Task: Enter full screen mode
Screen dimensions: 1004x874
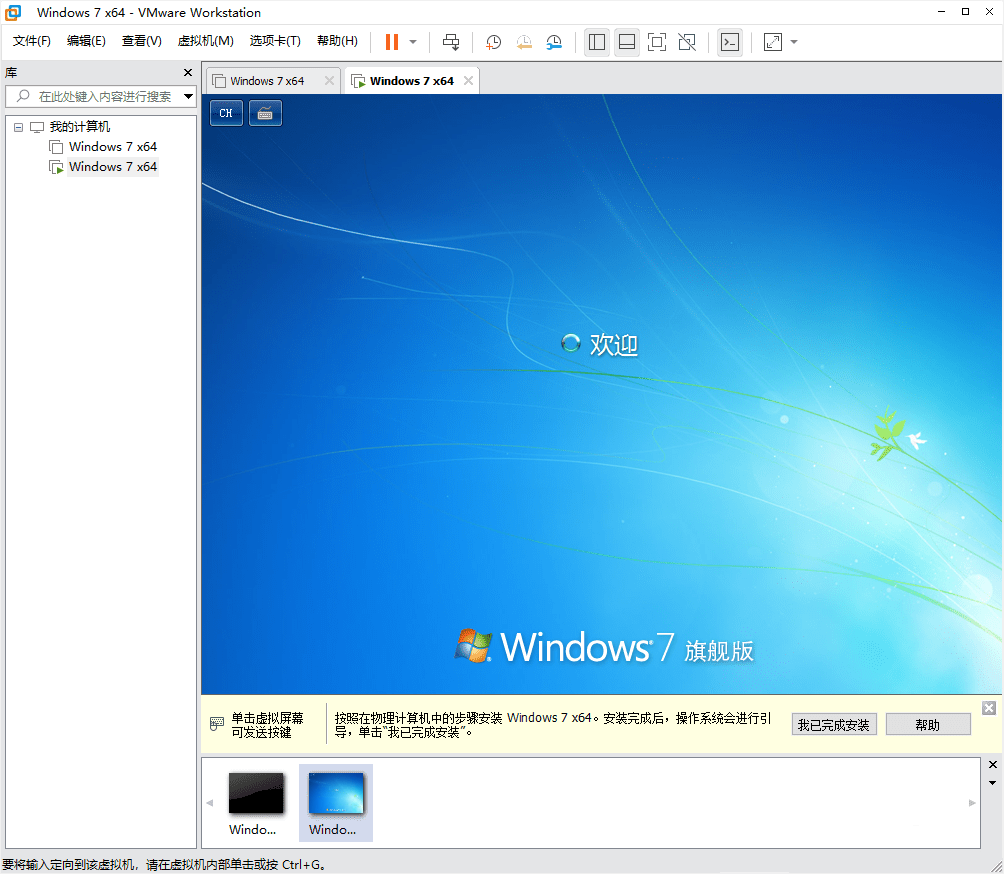Action: 657,42
